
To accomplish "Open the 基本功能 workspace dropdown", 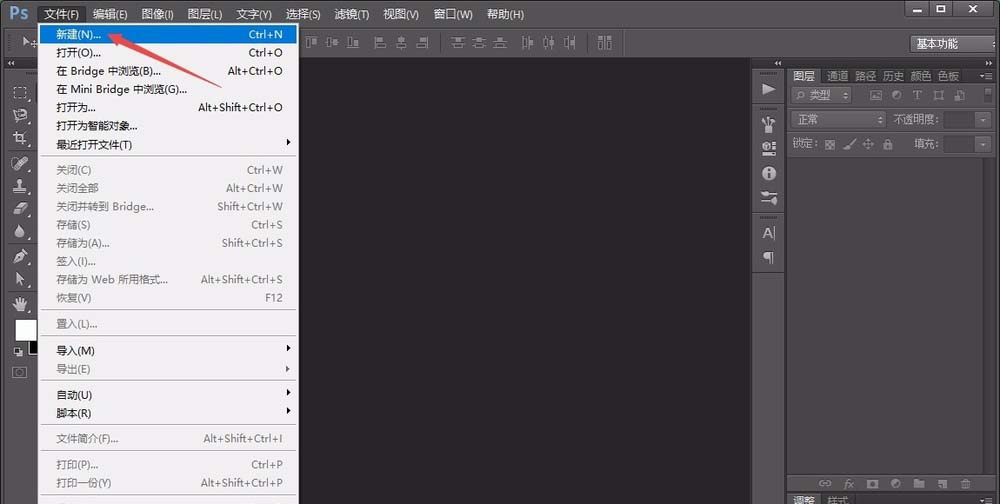I will pos(952,43).
